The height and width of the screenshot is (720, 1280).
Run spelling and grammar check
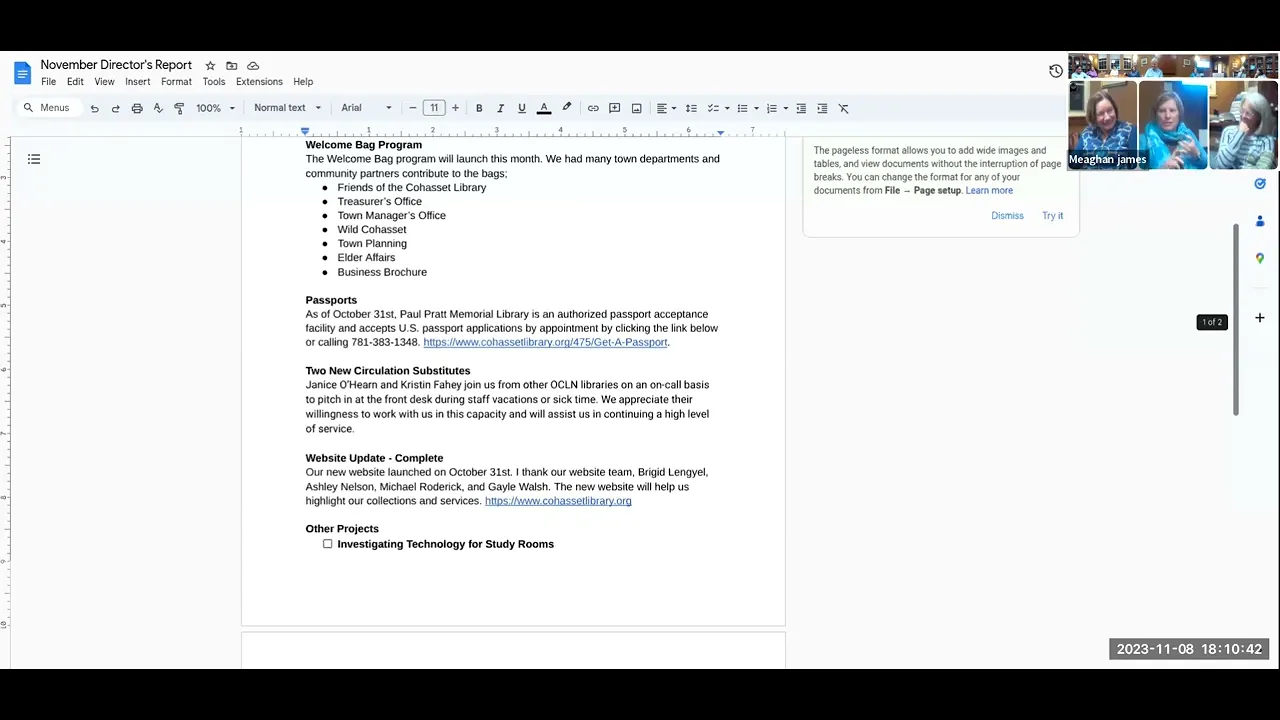tap(158, 108)
